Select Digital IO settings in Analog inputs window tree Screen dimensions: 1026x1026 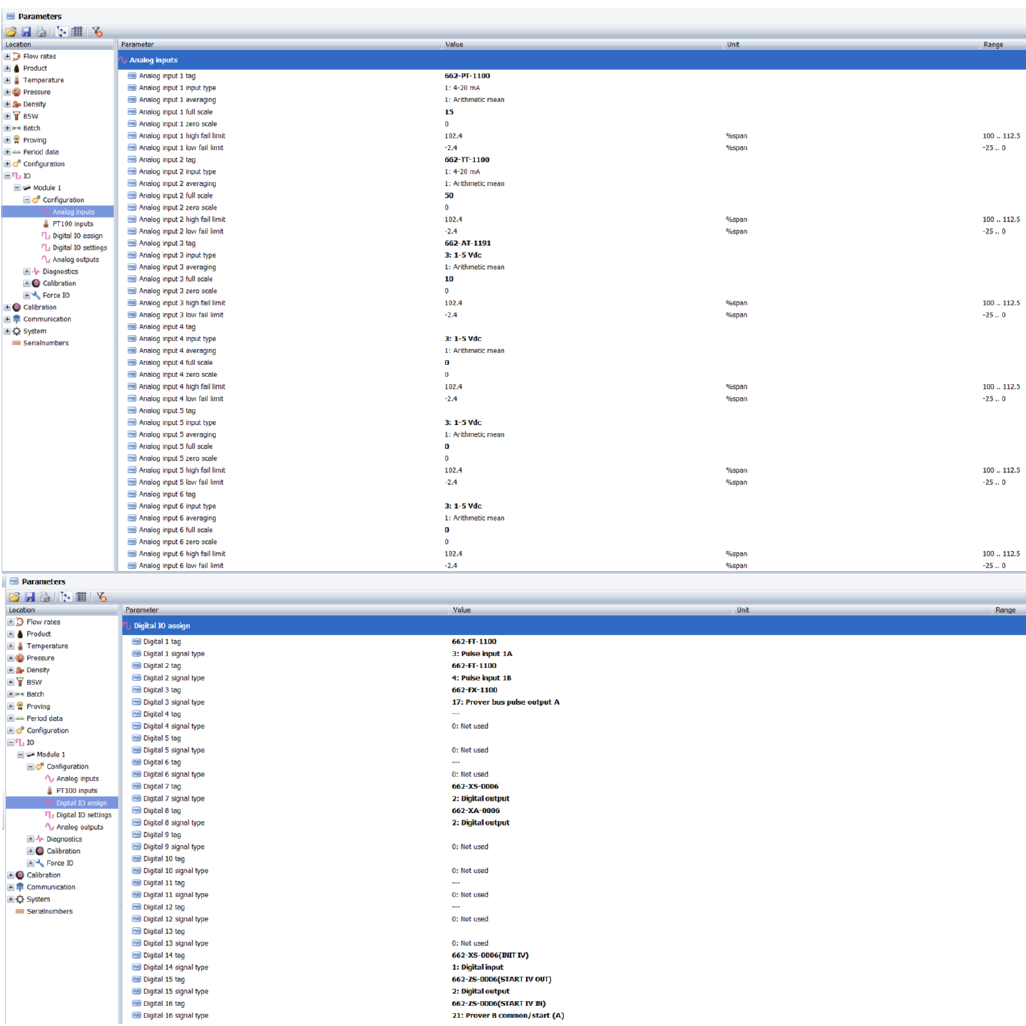(x=80, y=247)
